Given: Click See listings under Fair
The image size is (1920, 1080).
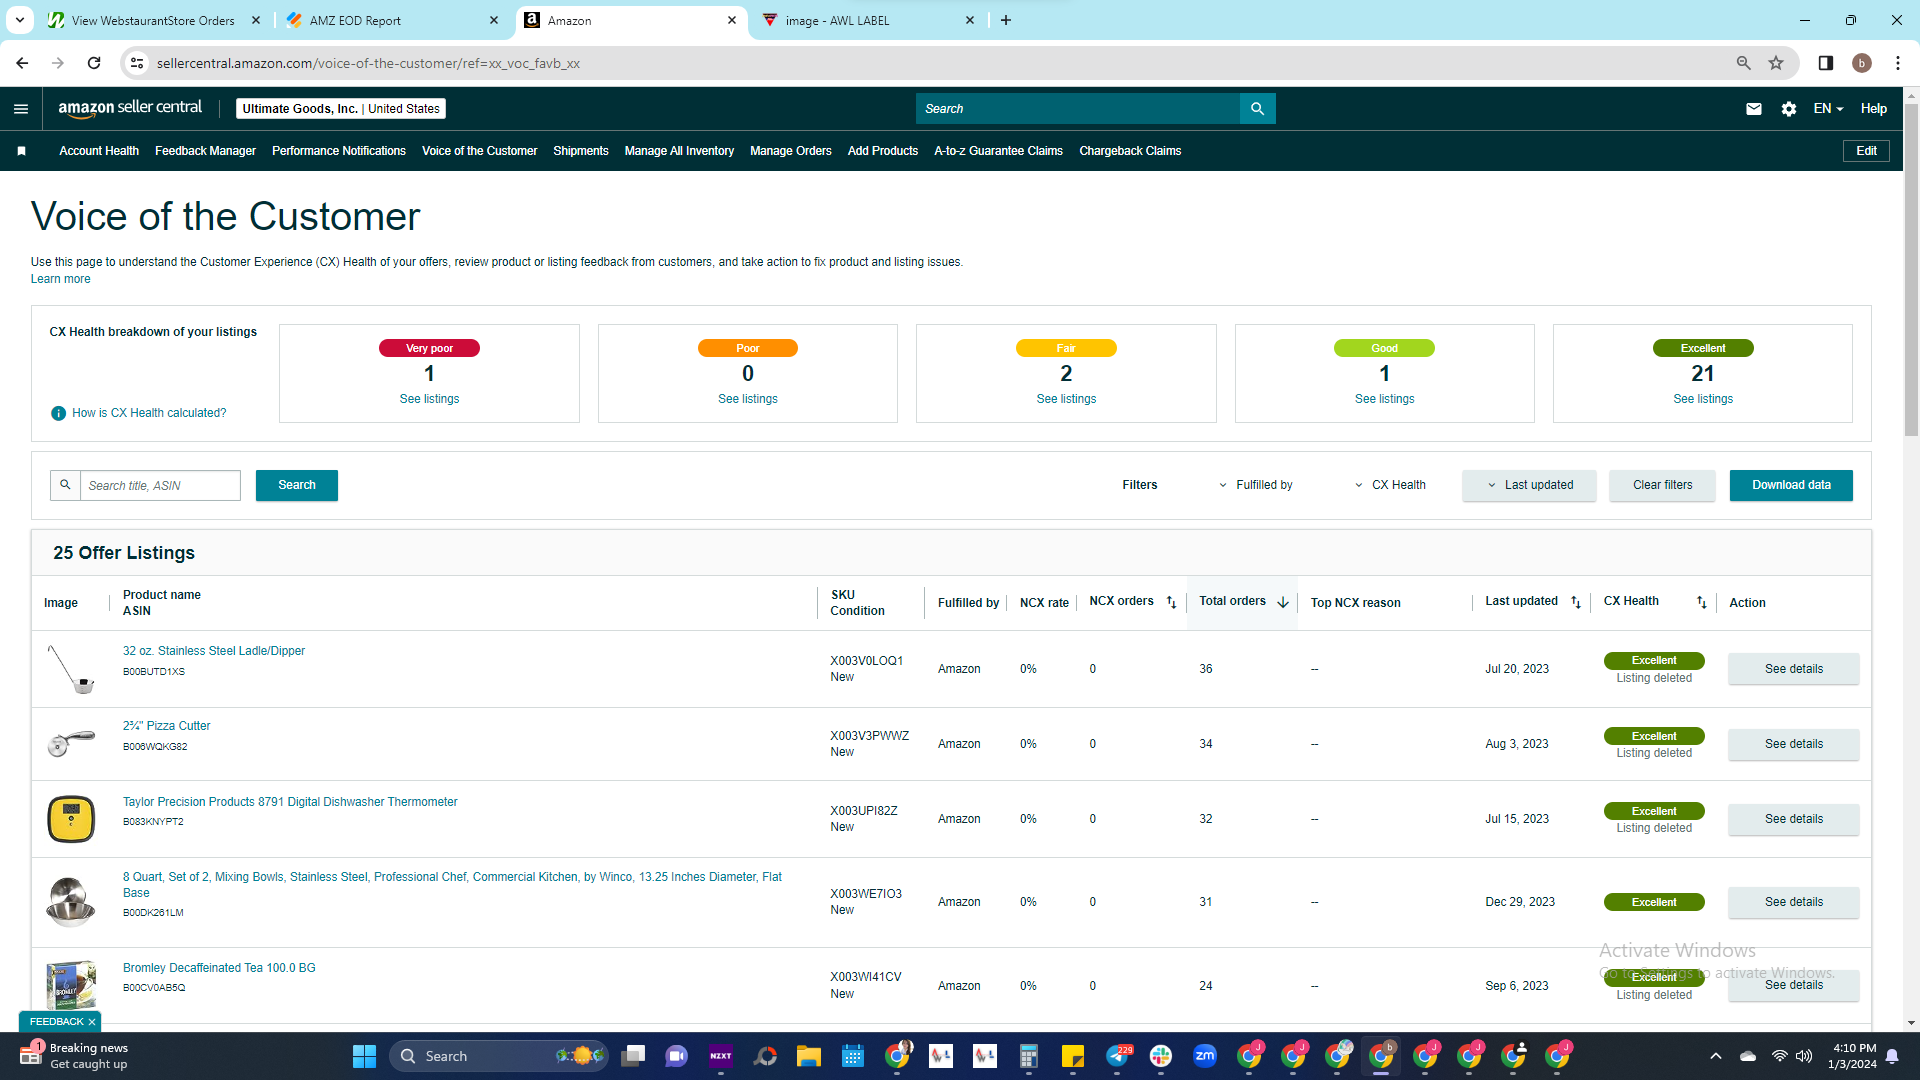Looking at the screenshot, I should tap(1066, 399).
